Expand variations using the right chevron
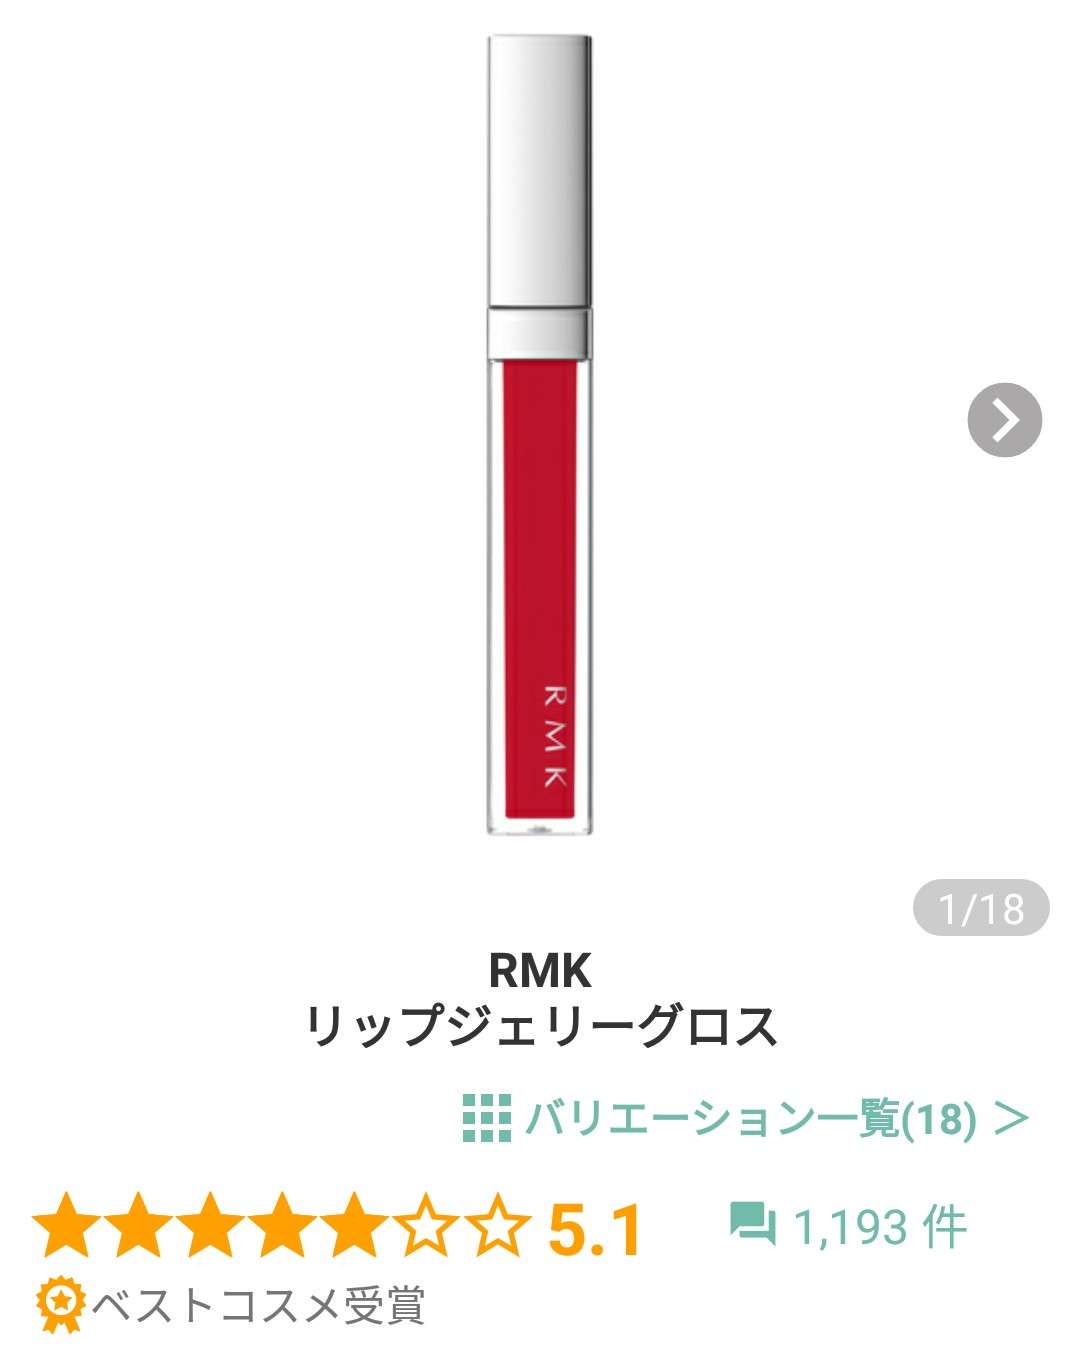The width and height of the screenshot is (1080, 1349). pos(1012,1118)
